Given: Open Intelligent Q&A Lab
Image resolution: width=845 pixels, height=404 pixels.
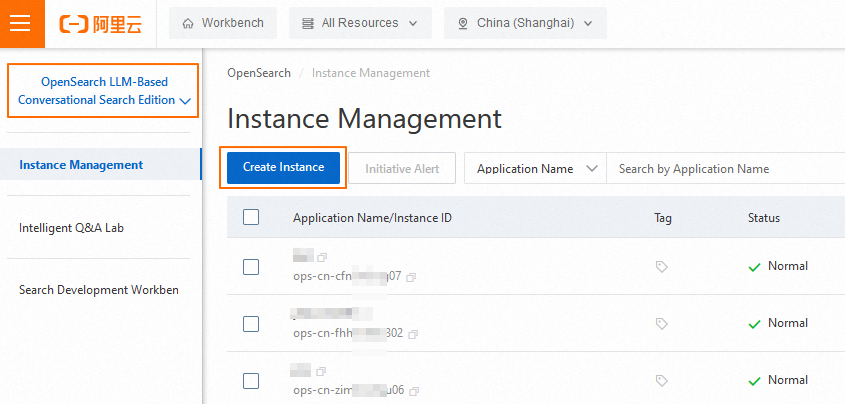Looking at the screenshot, I should click(x=72, y=228).
